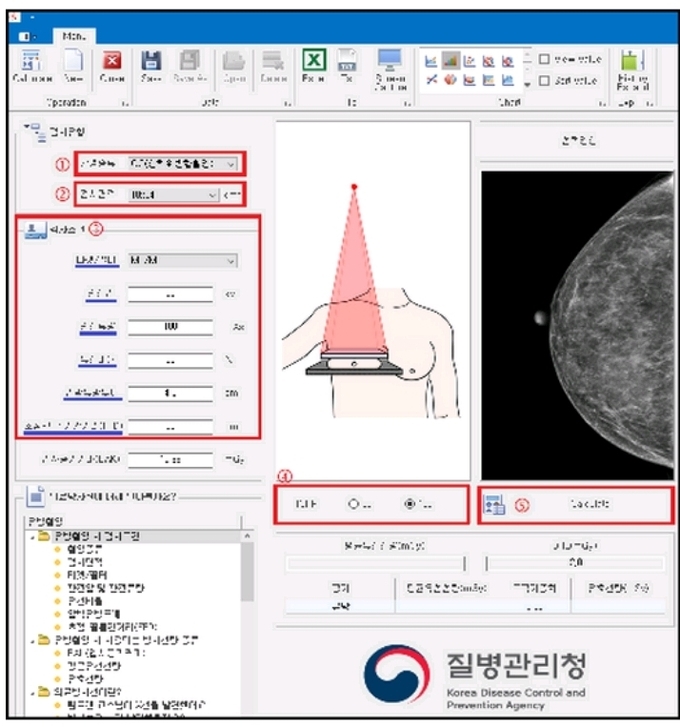Select the pie chart type icon
This screenshot has height=727, width=680.
450,80
